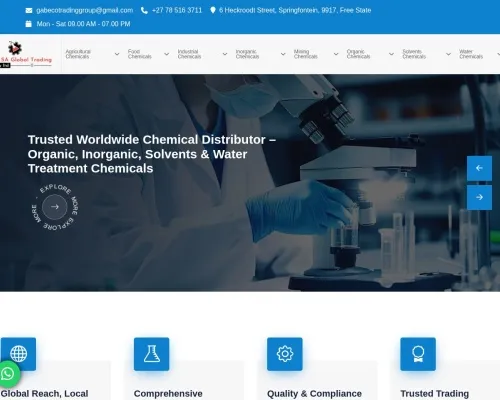This screenshot has height=400, width=500.
Task: Click the phone handset icon
Action: coord(144,11)
